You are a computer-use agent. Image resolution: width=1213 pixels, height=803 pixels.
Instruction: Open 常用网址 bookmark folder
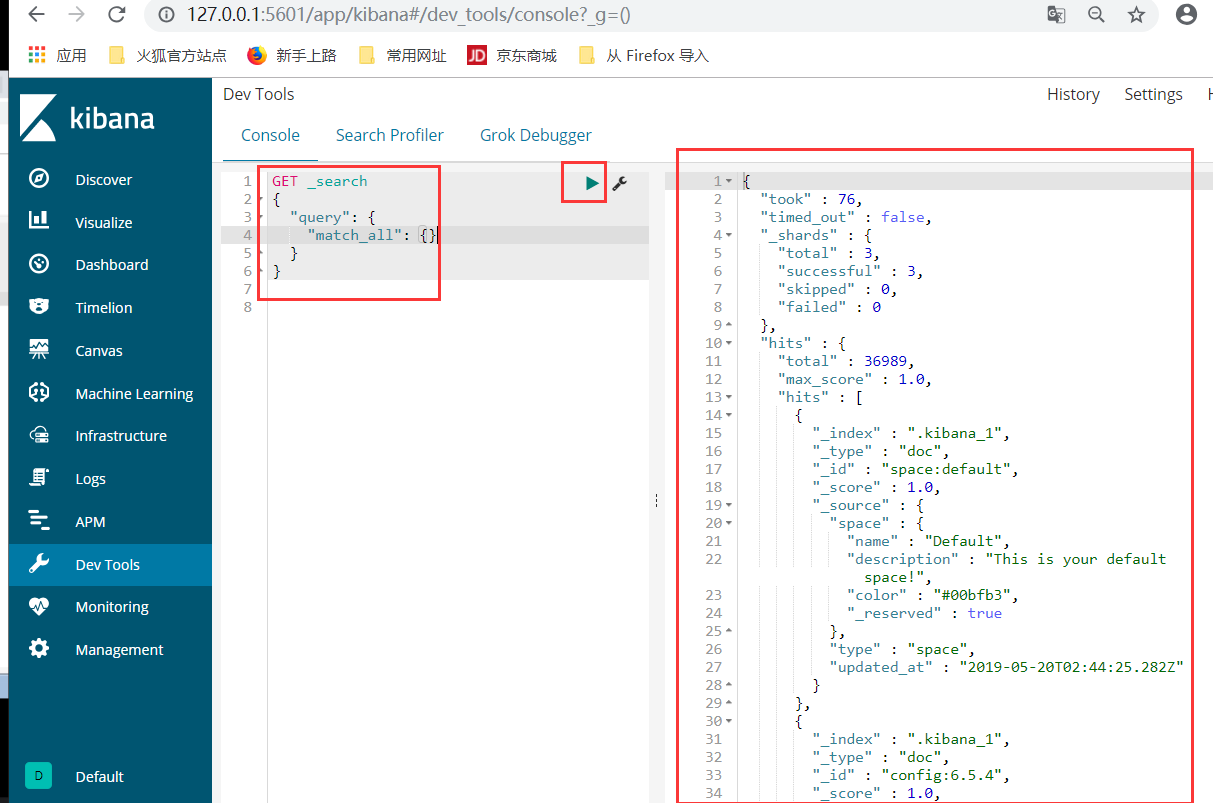(403, 55)
